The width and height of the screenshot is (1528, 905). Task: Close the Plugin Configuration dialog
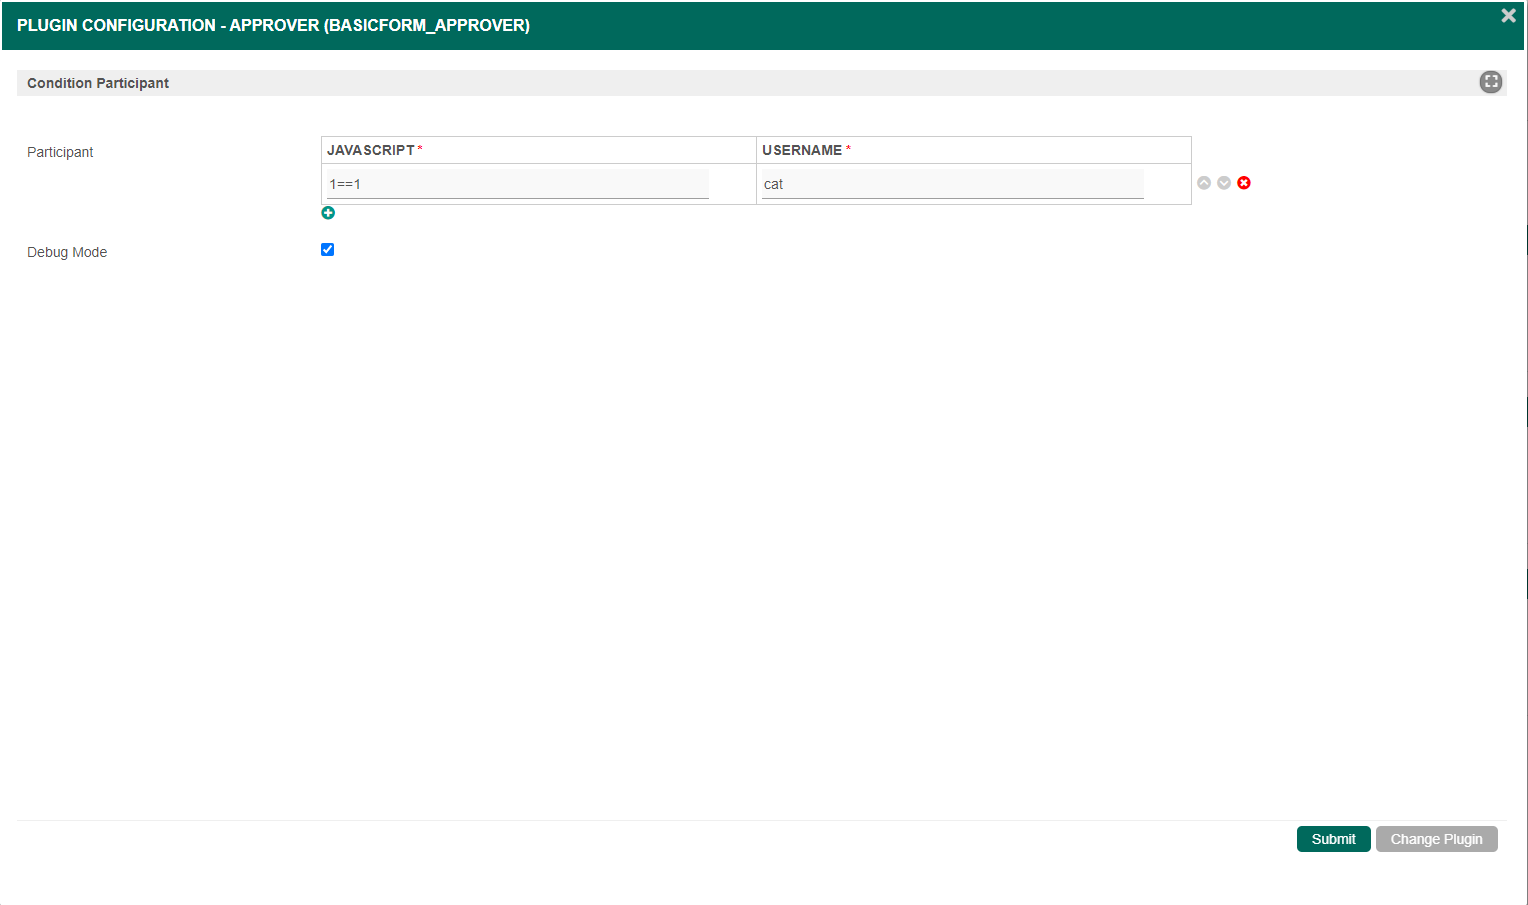point(1509,15)
